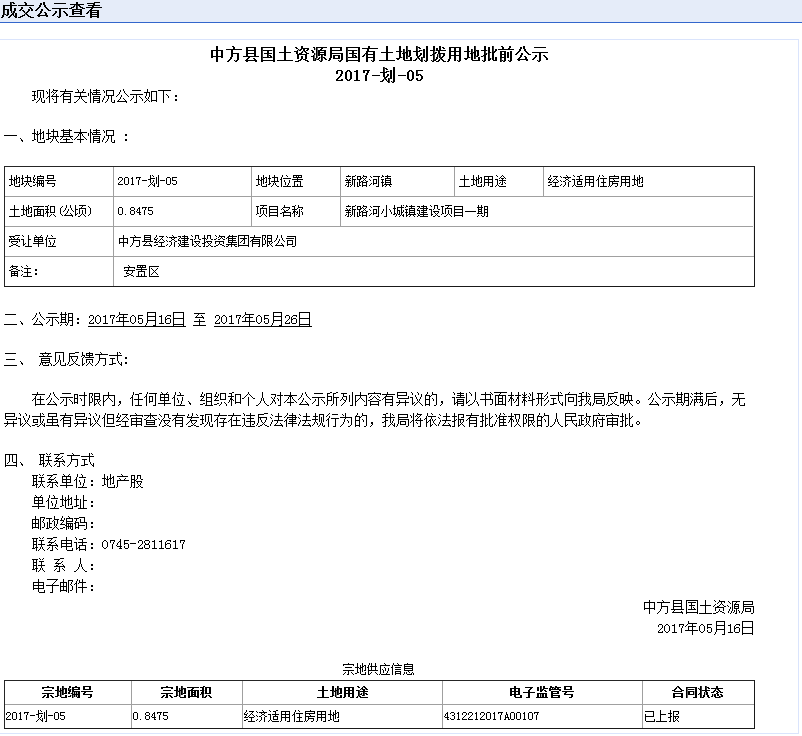Click the 已上报 contract status cell
The height and width of the screenshot is (736, 802).
[x=662, y=717]
